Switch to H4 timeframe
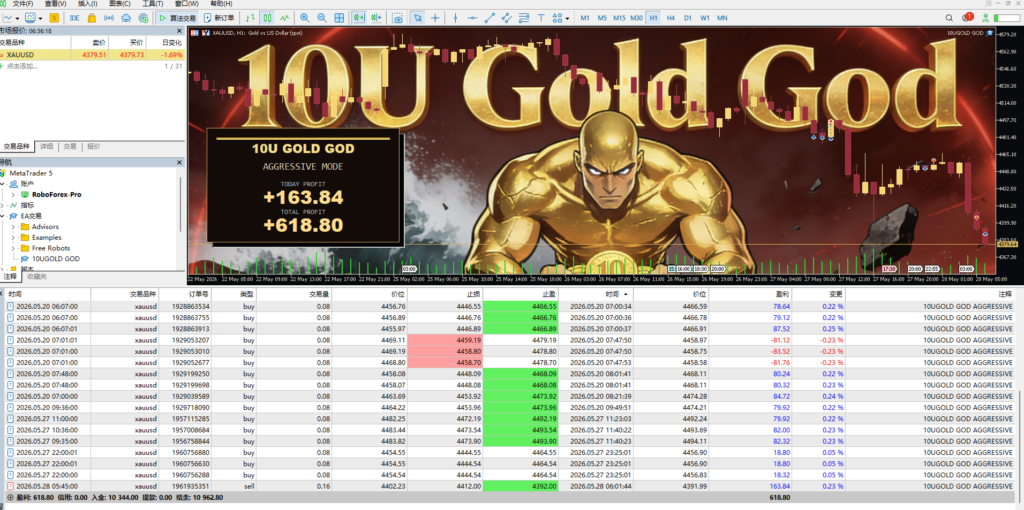This screenshot has height=510, width=1024. (x=671, y=18)
